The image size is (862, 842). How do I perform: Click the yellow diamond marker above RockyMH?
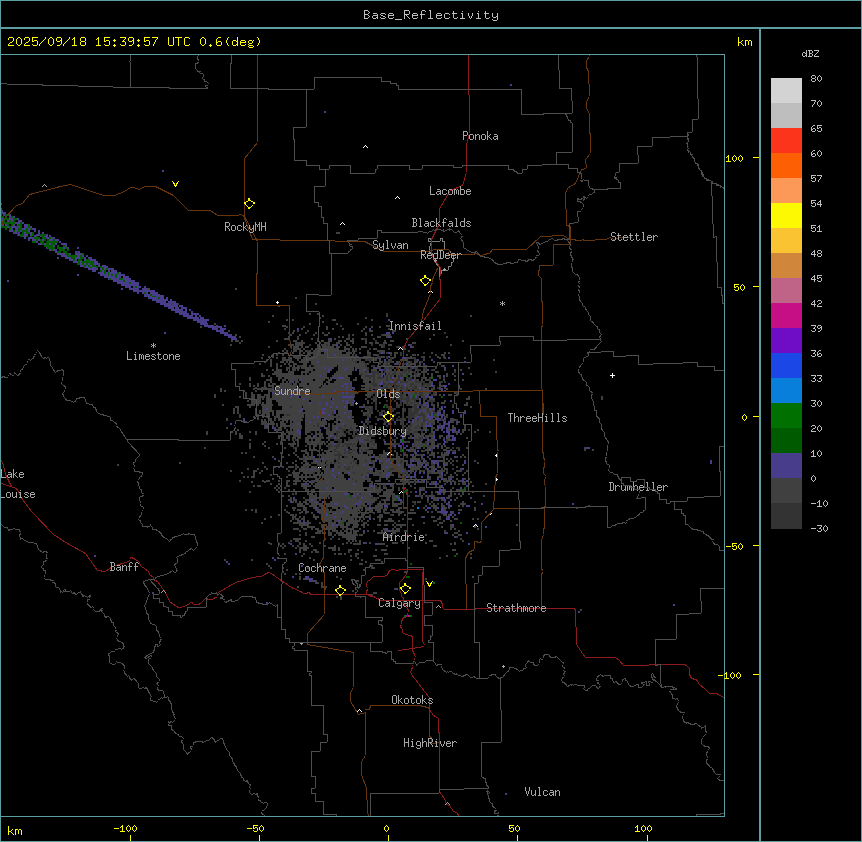point(249,203)
